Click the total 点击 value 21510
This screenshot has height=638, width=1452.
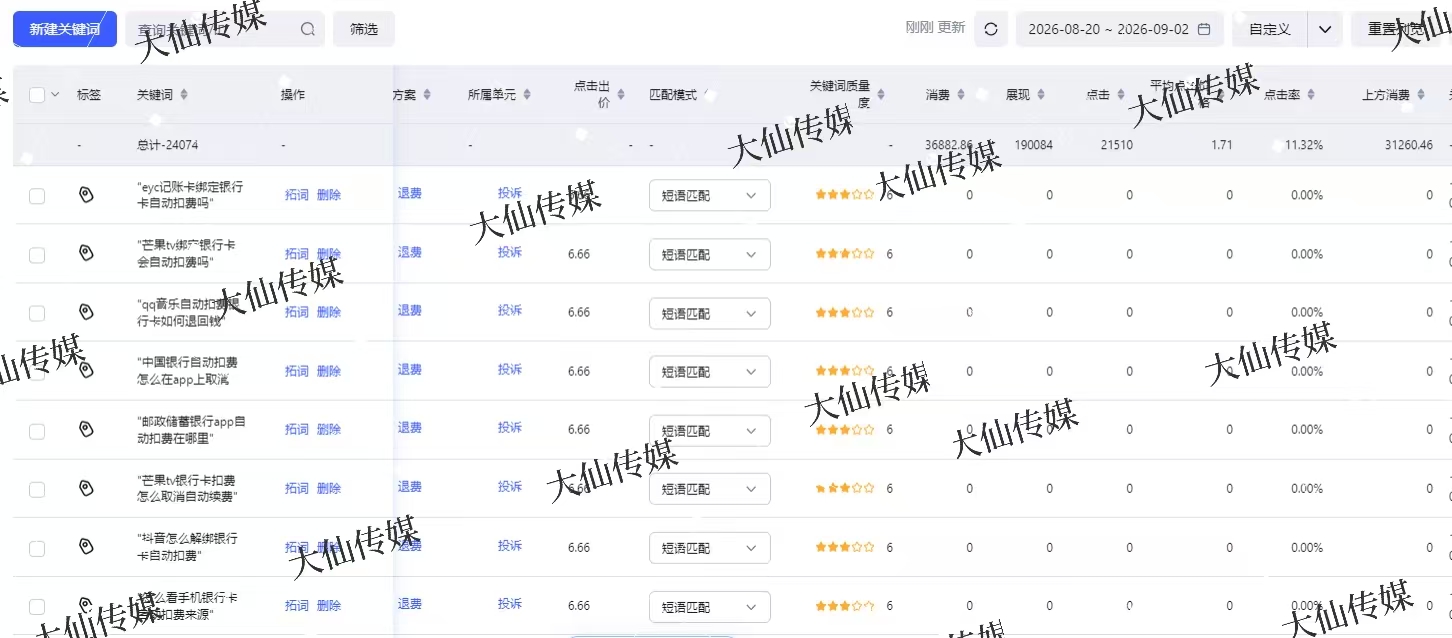click(x=1117, y=145)
